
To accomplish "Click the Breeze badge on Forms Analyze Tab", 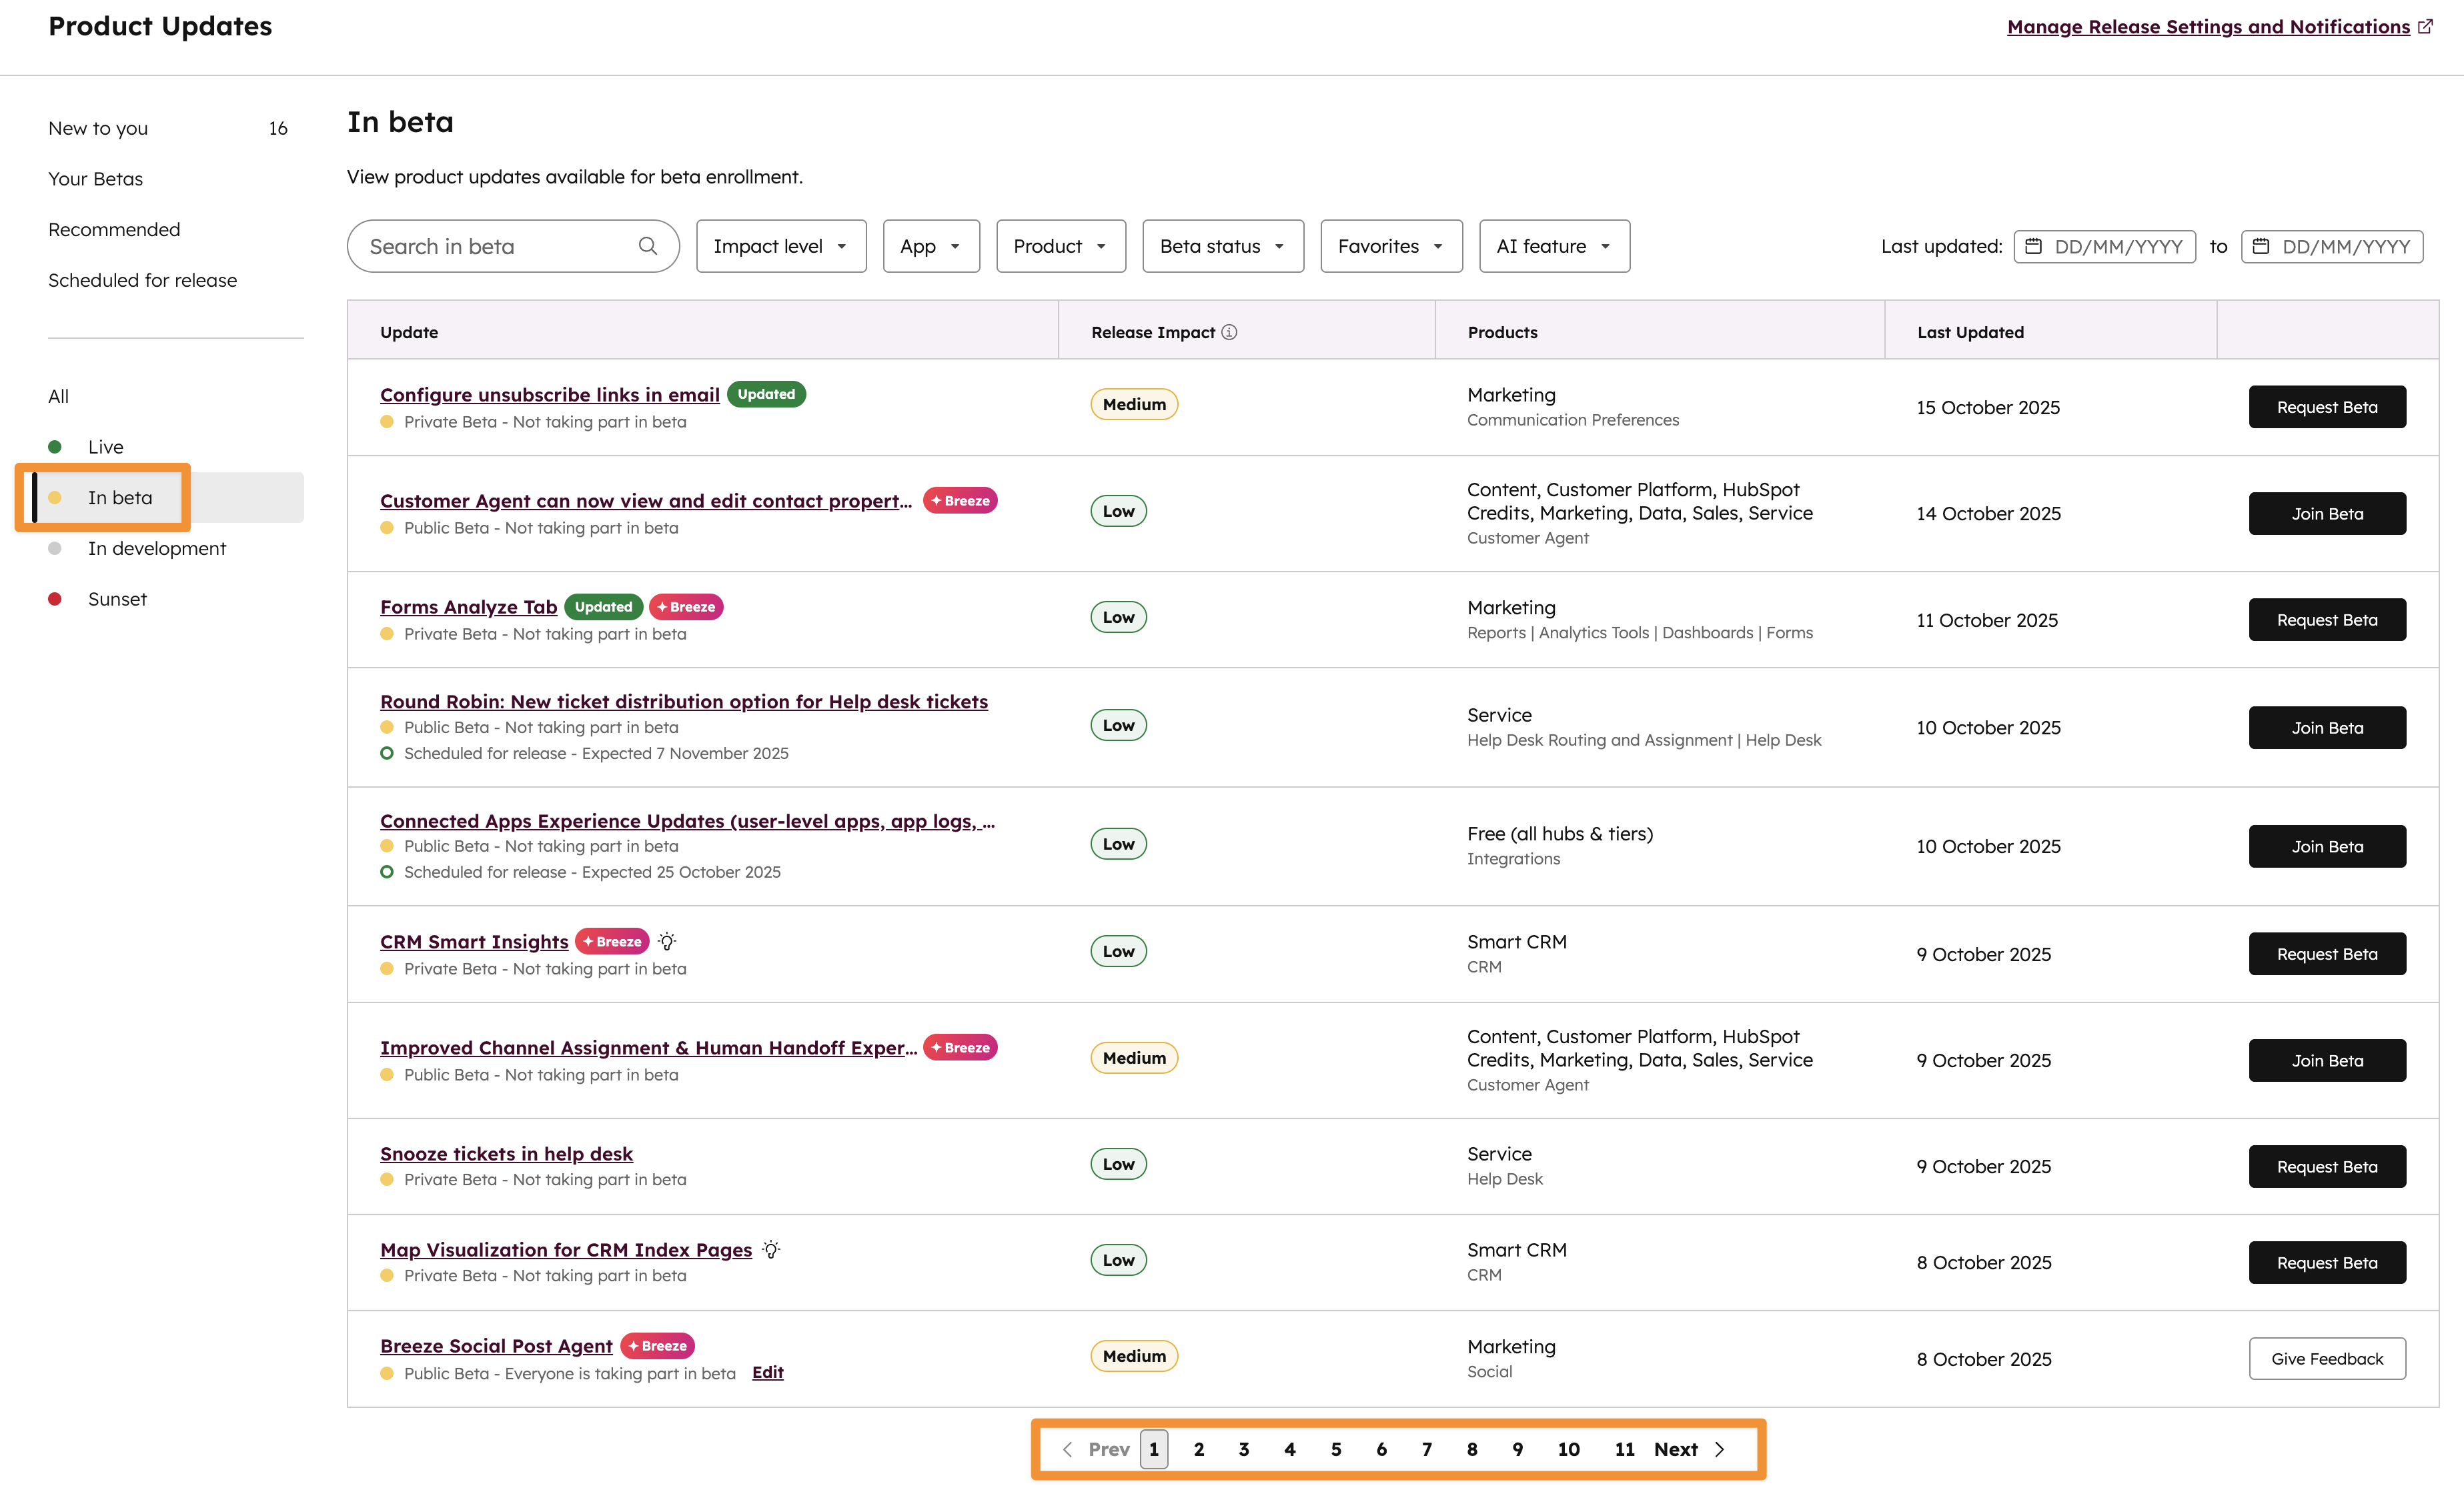I will click(686, 606).
